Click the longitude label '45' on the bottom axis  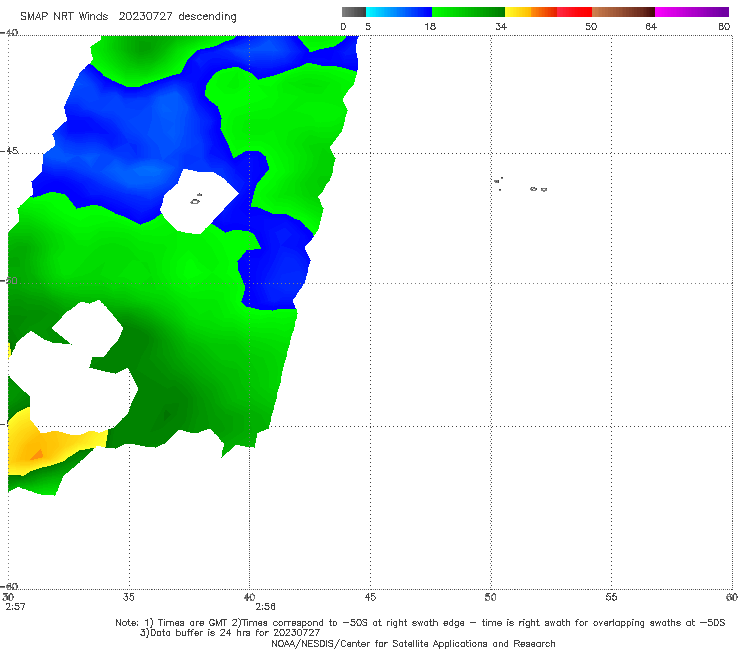370,597
